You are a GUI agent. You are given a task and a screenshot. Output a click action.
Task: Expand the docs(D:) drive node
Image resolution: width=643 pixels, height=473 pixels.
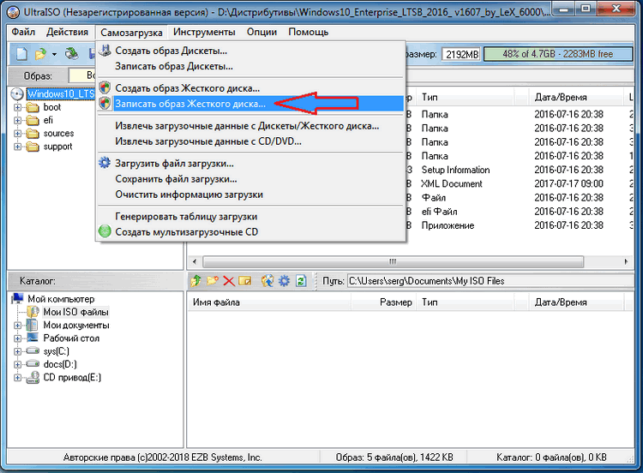pos(18,365)
